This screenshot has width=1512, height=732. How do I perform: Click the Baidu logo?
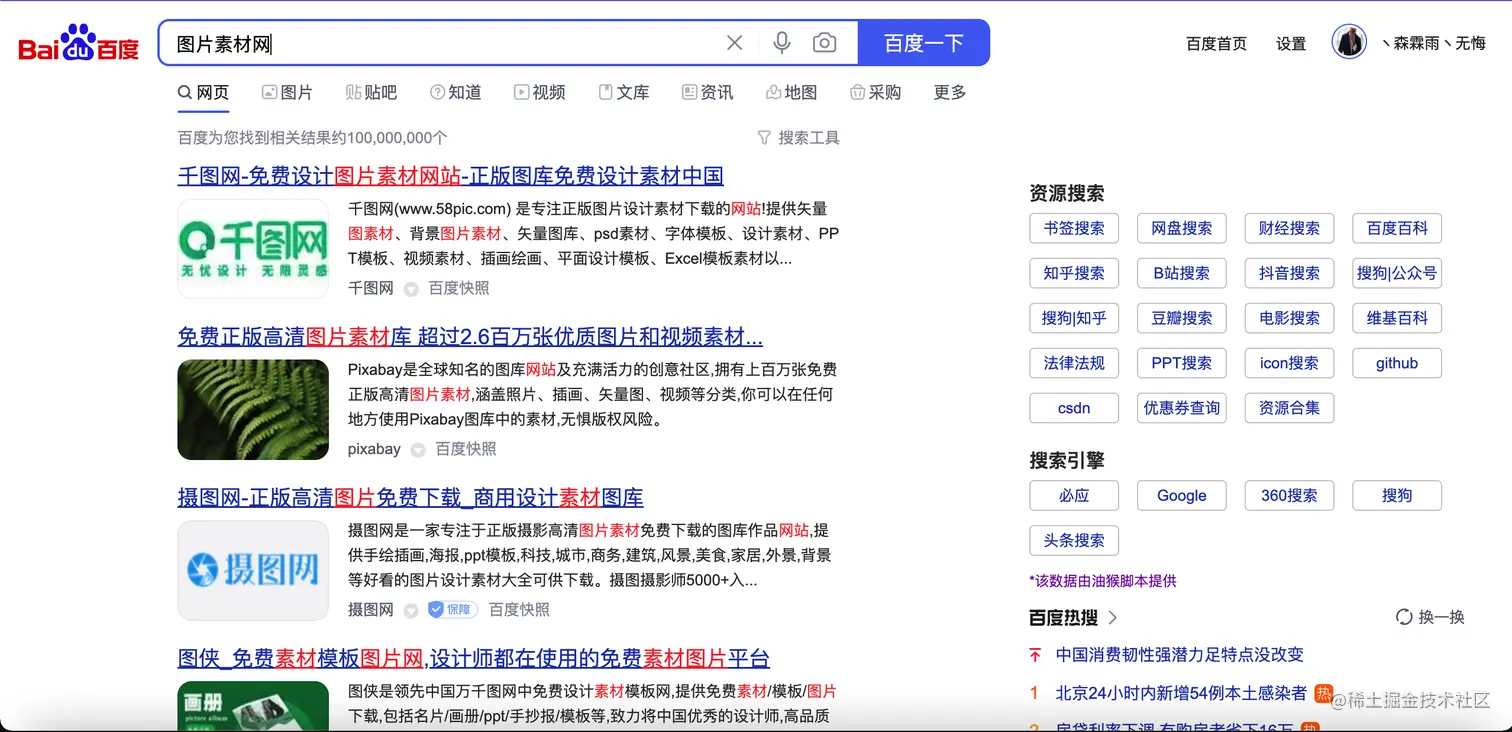click(78, 44)
